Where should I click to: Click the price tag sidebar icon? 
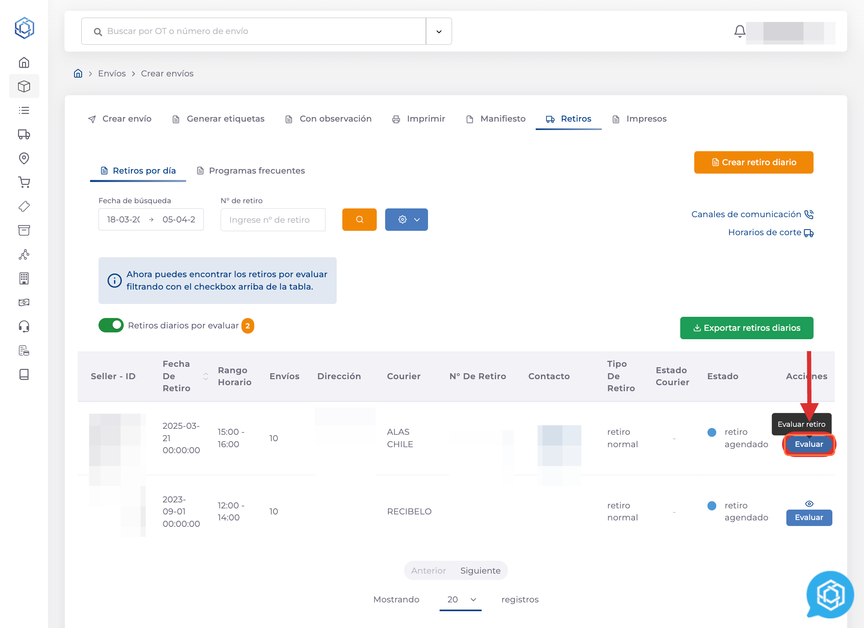tap(24, 207)
